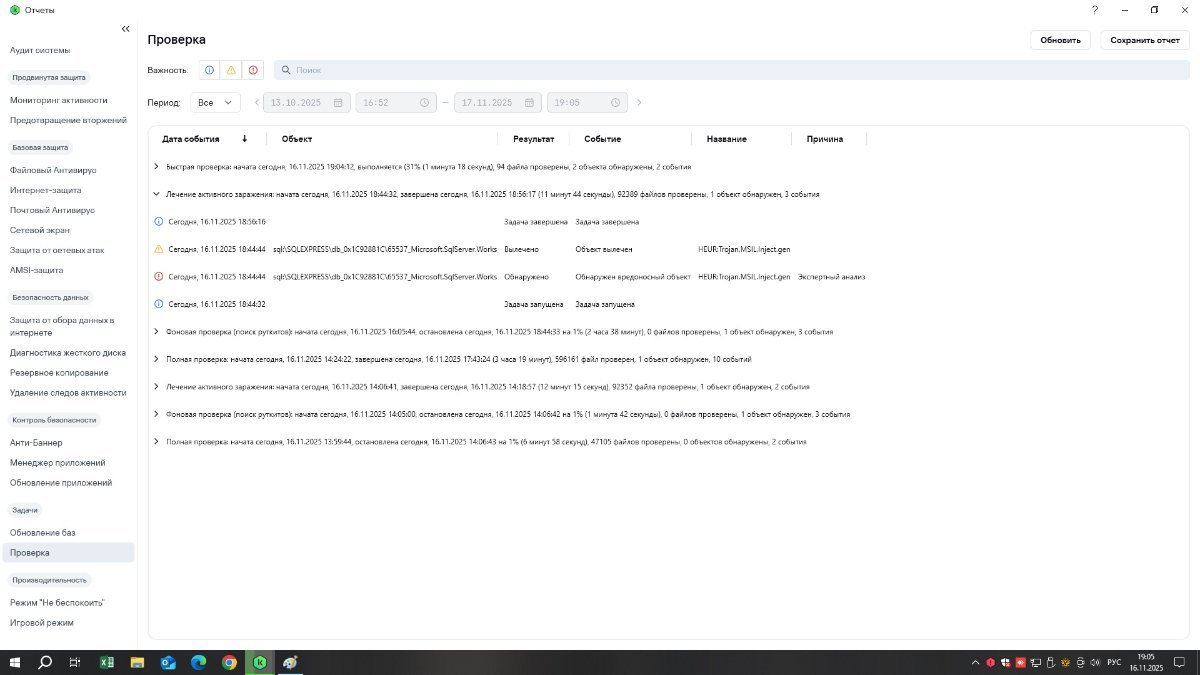This screenshot has width=1200, height=675.
Task: Open the calendar for end date 17.11.2025
Action: (x=530, y=102)
